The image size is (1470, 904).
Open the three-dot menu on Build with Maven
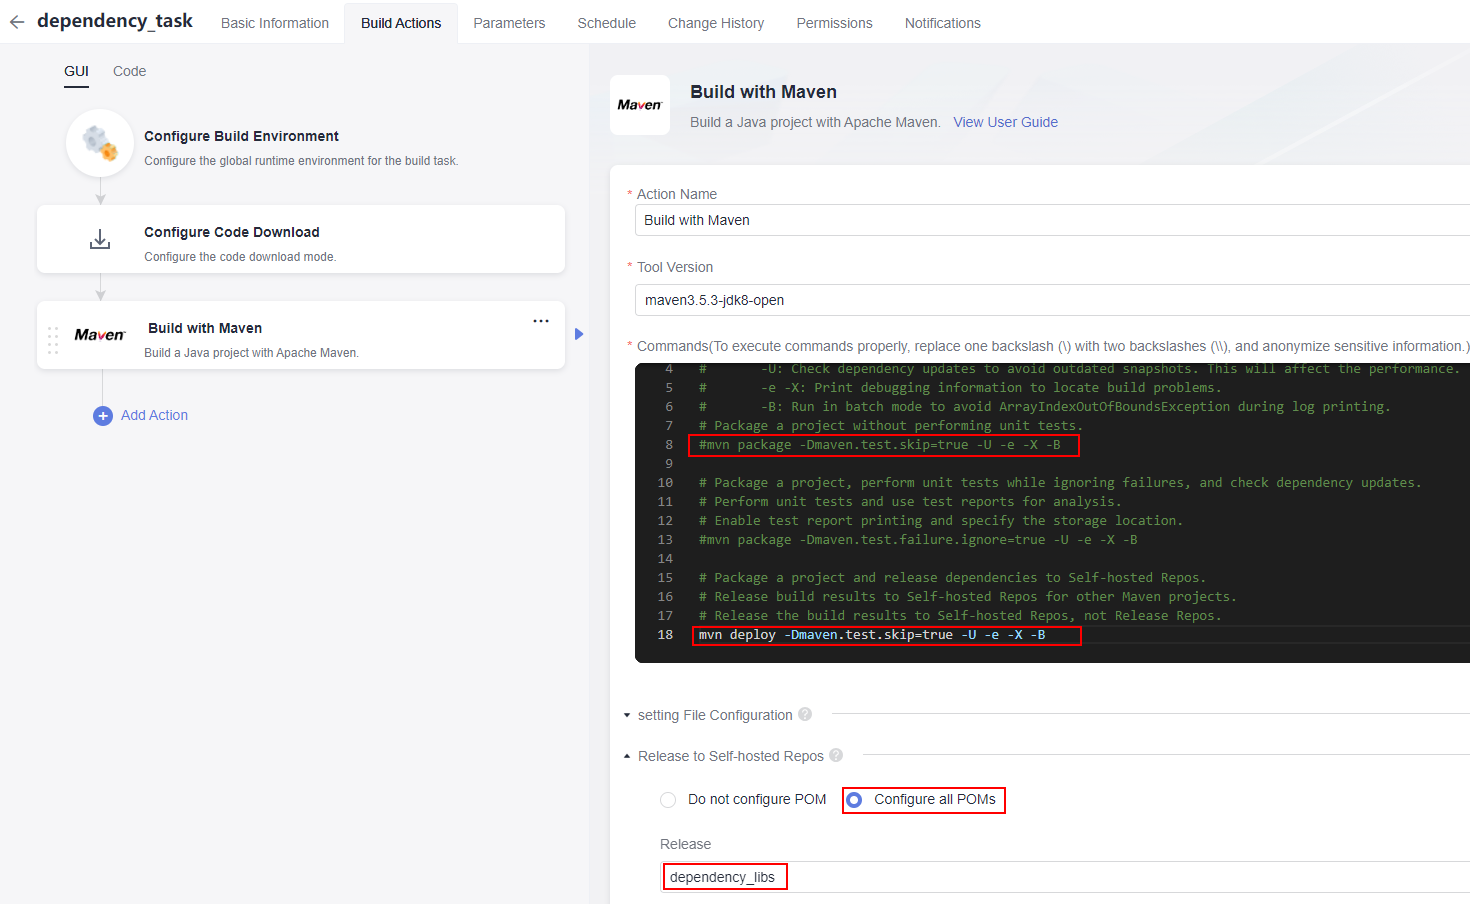click(541, 321)
